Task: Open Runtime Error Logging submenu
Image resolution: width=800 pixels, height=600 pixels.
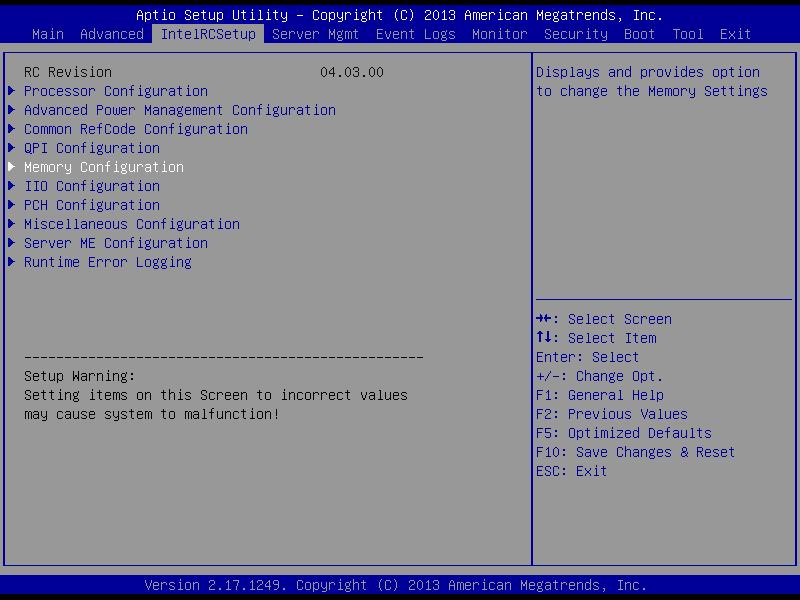Action: coord(108,262)
